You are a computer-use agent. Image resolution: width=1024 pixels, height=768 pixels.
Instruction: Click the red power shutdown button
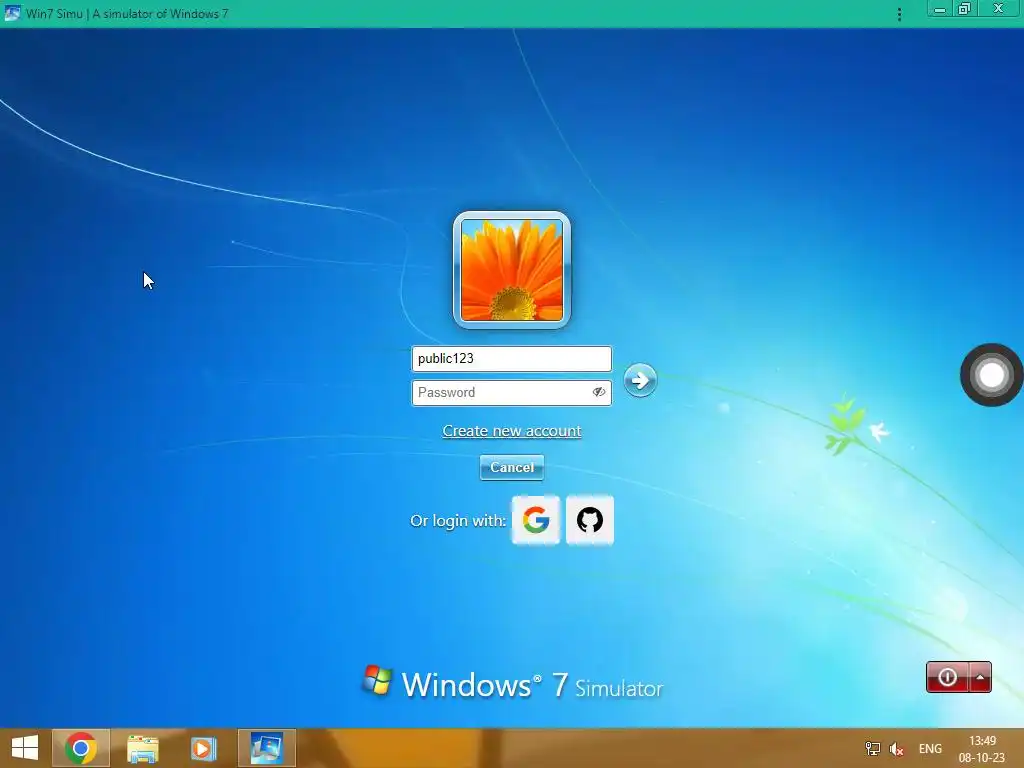947,677
